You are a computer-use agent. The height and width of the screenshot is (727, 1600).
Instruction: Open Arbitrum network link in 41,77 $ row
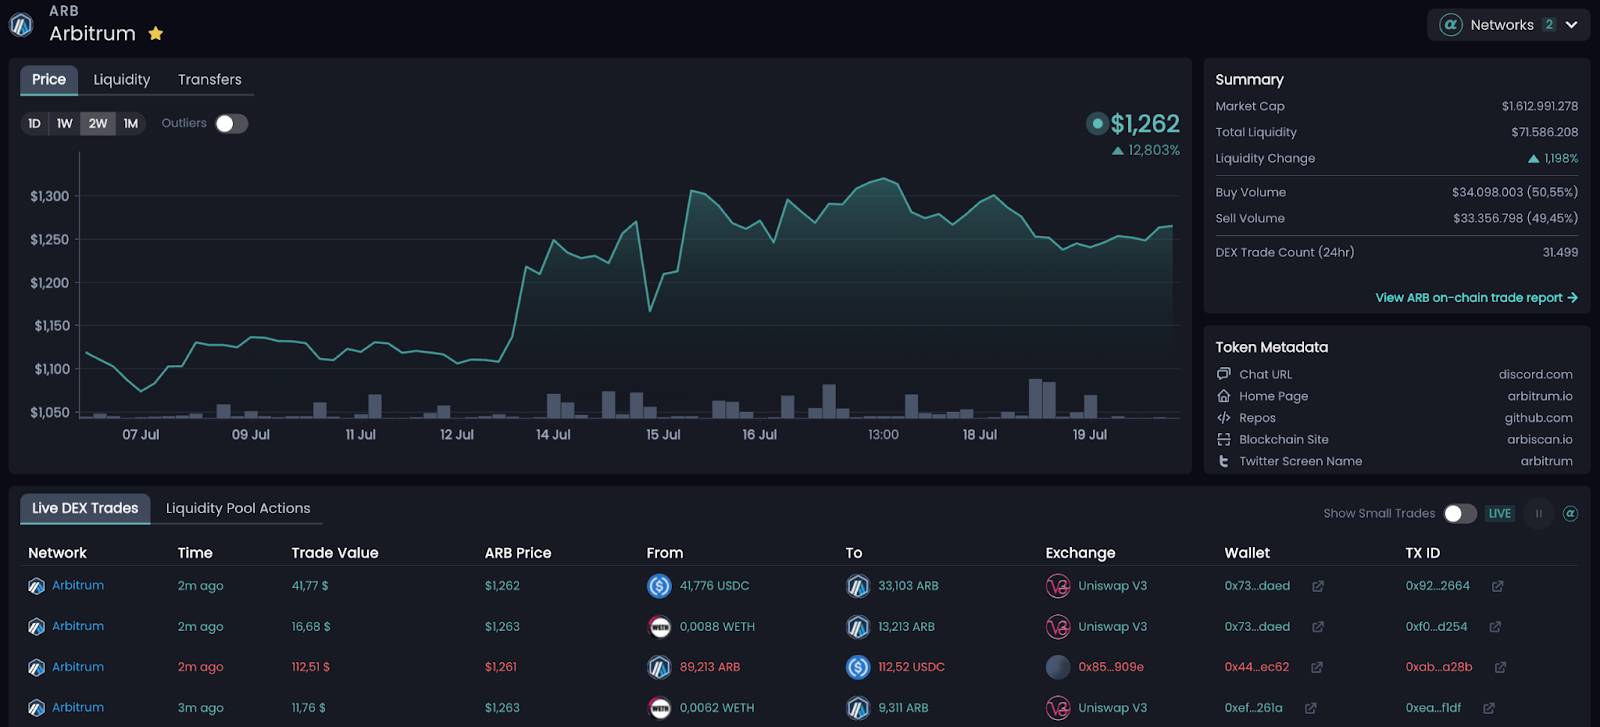[78, 585]
